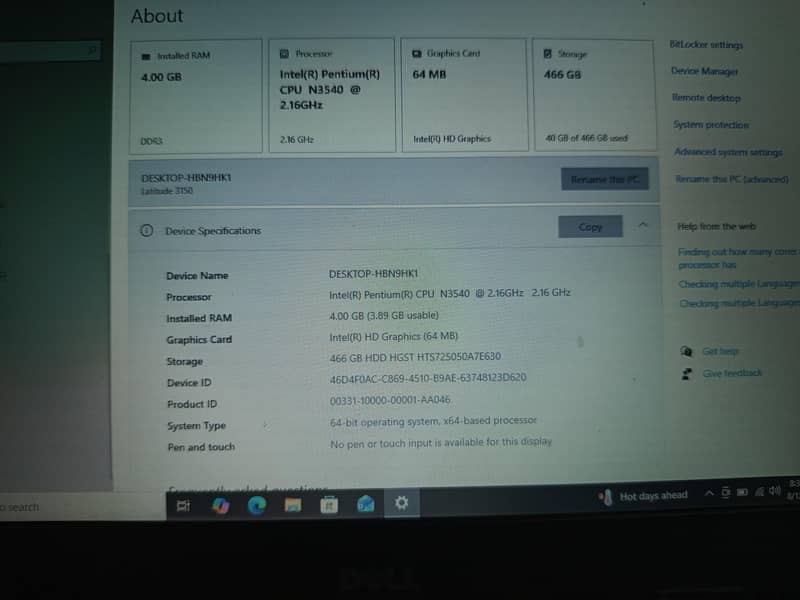Click 64-bit operating system text

433,421
